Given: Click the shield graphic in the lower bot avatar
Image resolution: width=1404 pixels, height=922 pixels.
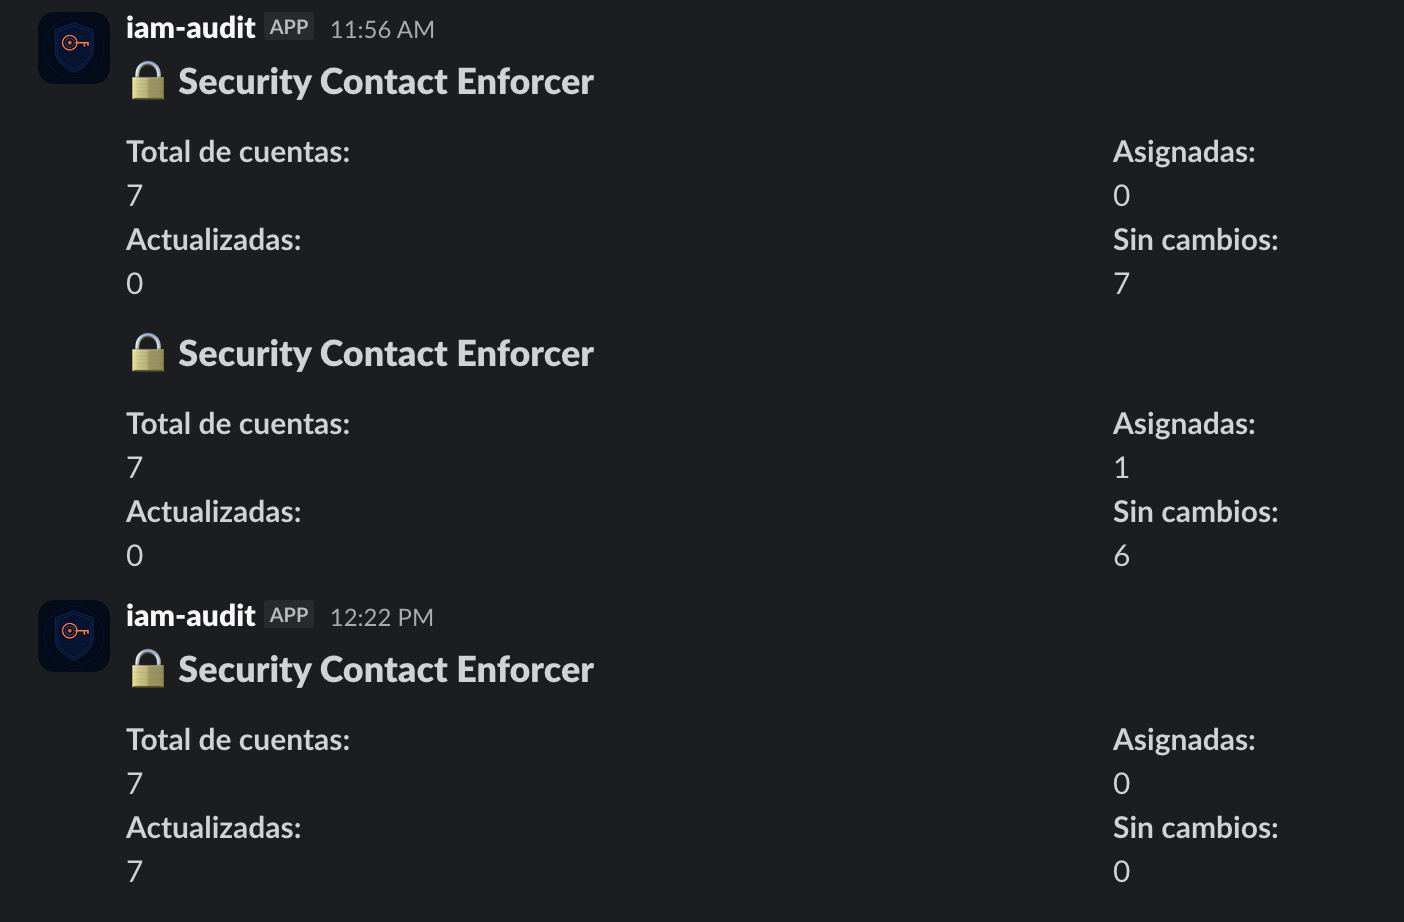Looking at the screenshot, I should pyautogui.click(x=73, y=635).
